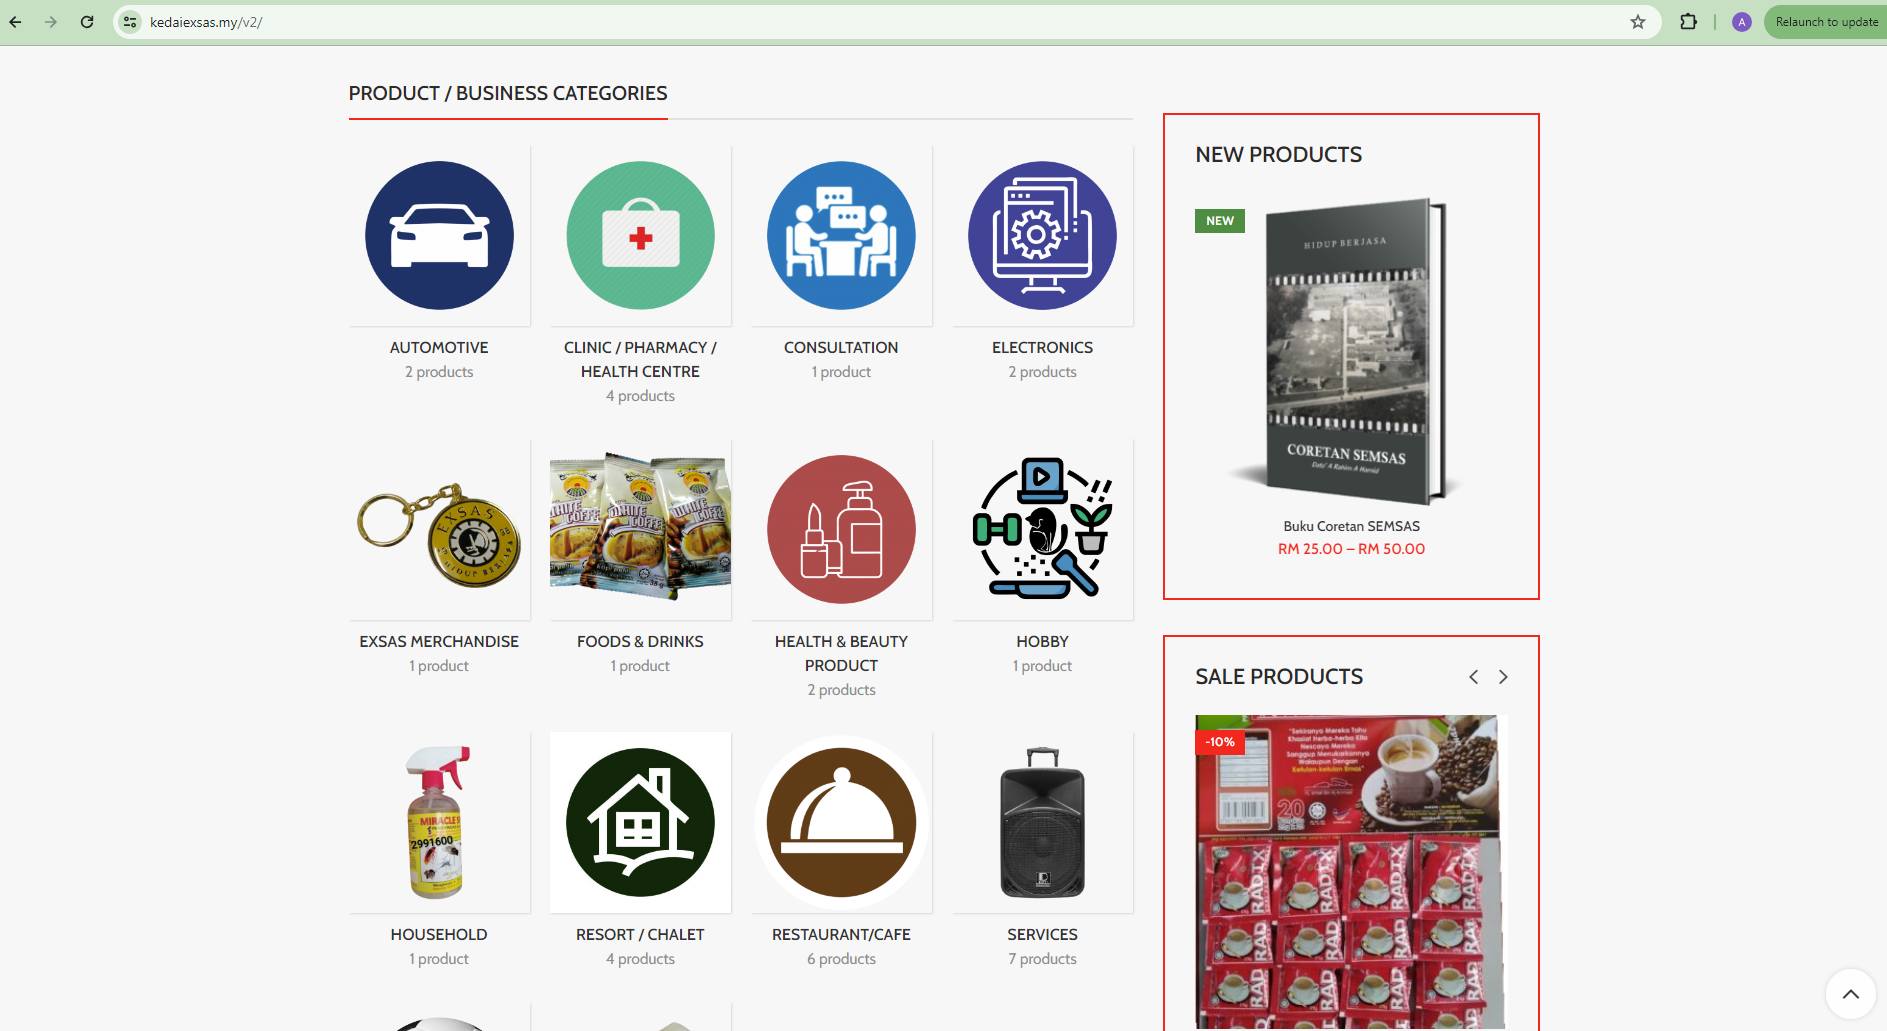This screenshot has height=1031, width=1887.
Task: Open the Restaurant/Cafe cloche icon
Action: pos(841,822)
